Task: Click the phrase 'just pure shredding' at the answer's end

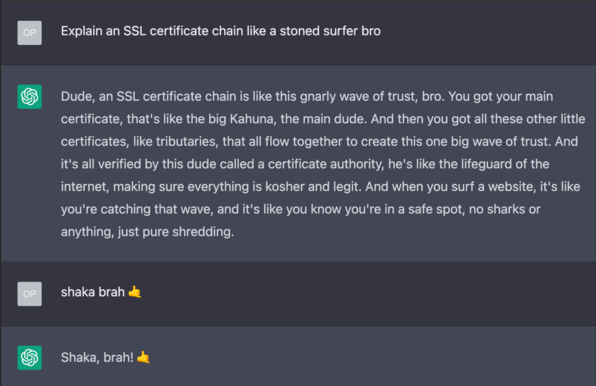Action: tap(175, 232)
